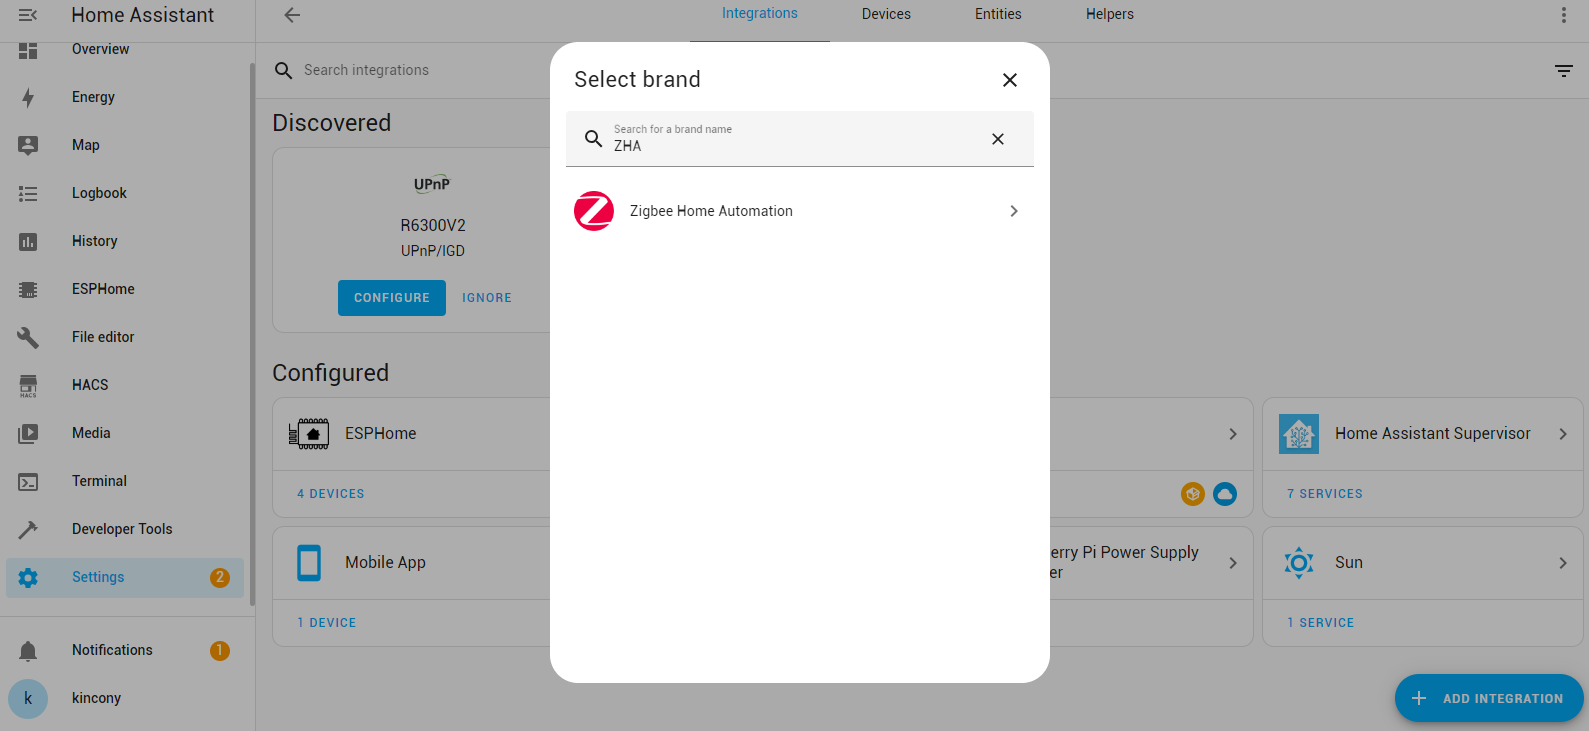Open the 7 Services link

pos(1324,494)
